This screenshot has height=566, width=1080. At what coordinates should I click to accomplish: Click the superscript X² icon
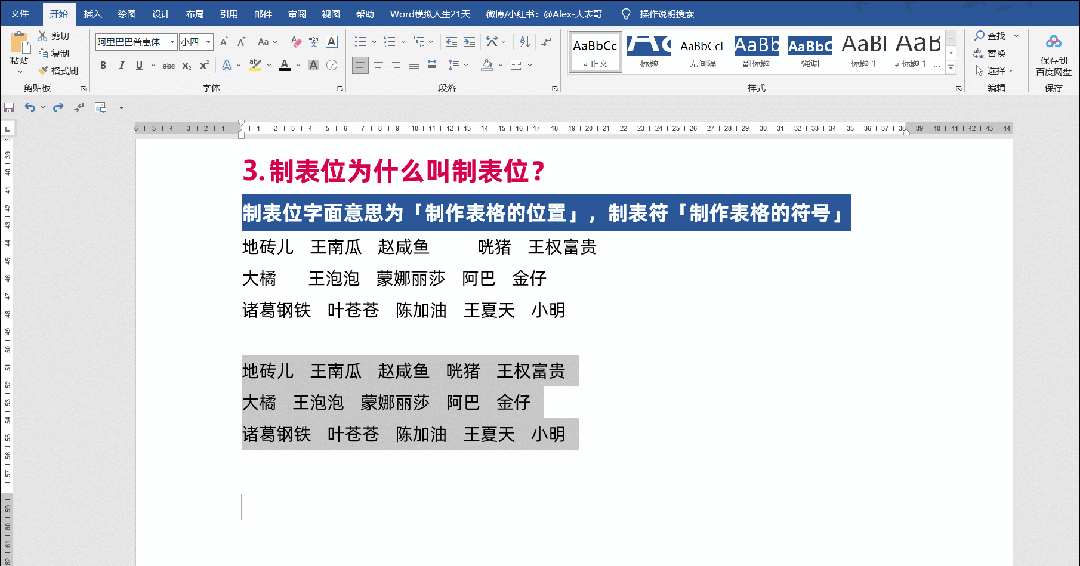pos(204,66)
